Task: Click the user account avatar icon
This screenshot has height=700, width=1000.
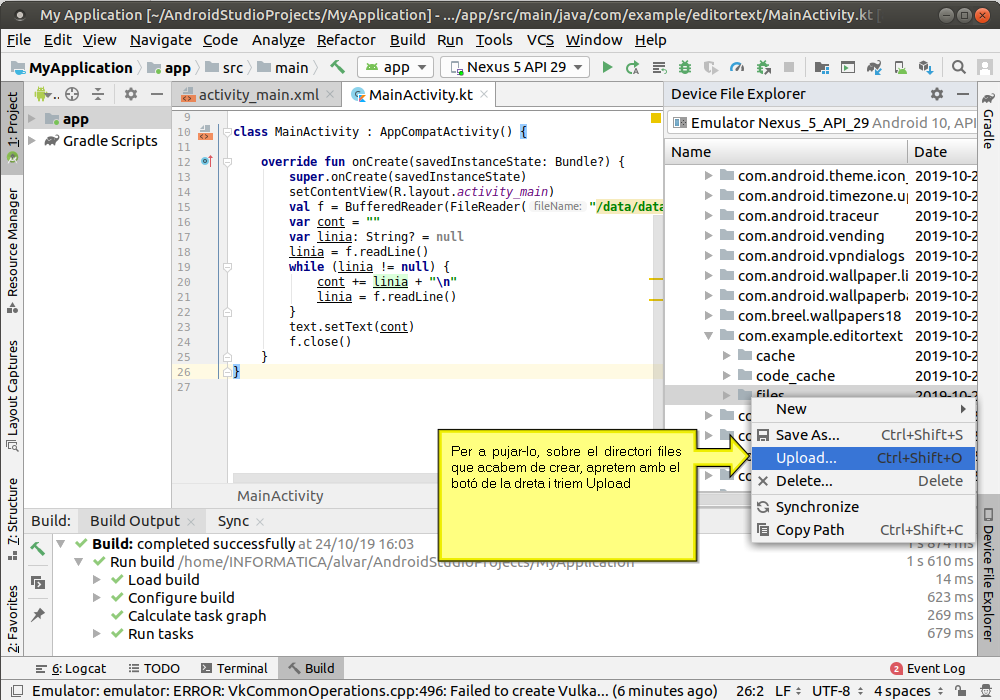Action: click(x=985, y=67)
